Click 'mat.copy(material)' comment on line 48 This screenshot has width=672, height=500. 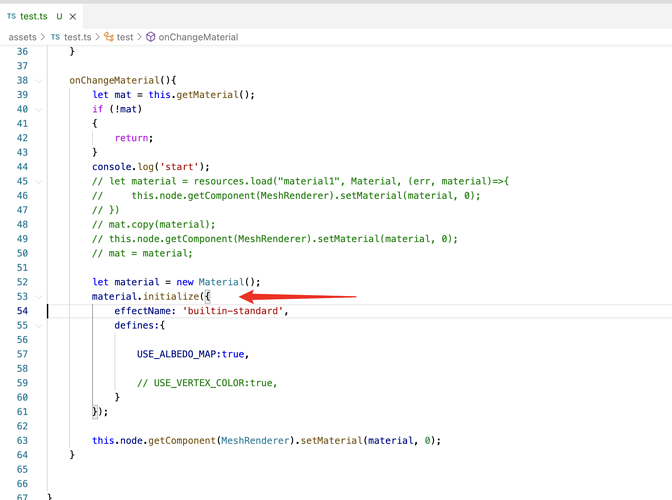tap(159, 225)
